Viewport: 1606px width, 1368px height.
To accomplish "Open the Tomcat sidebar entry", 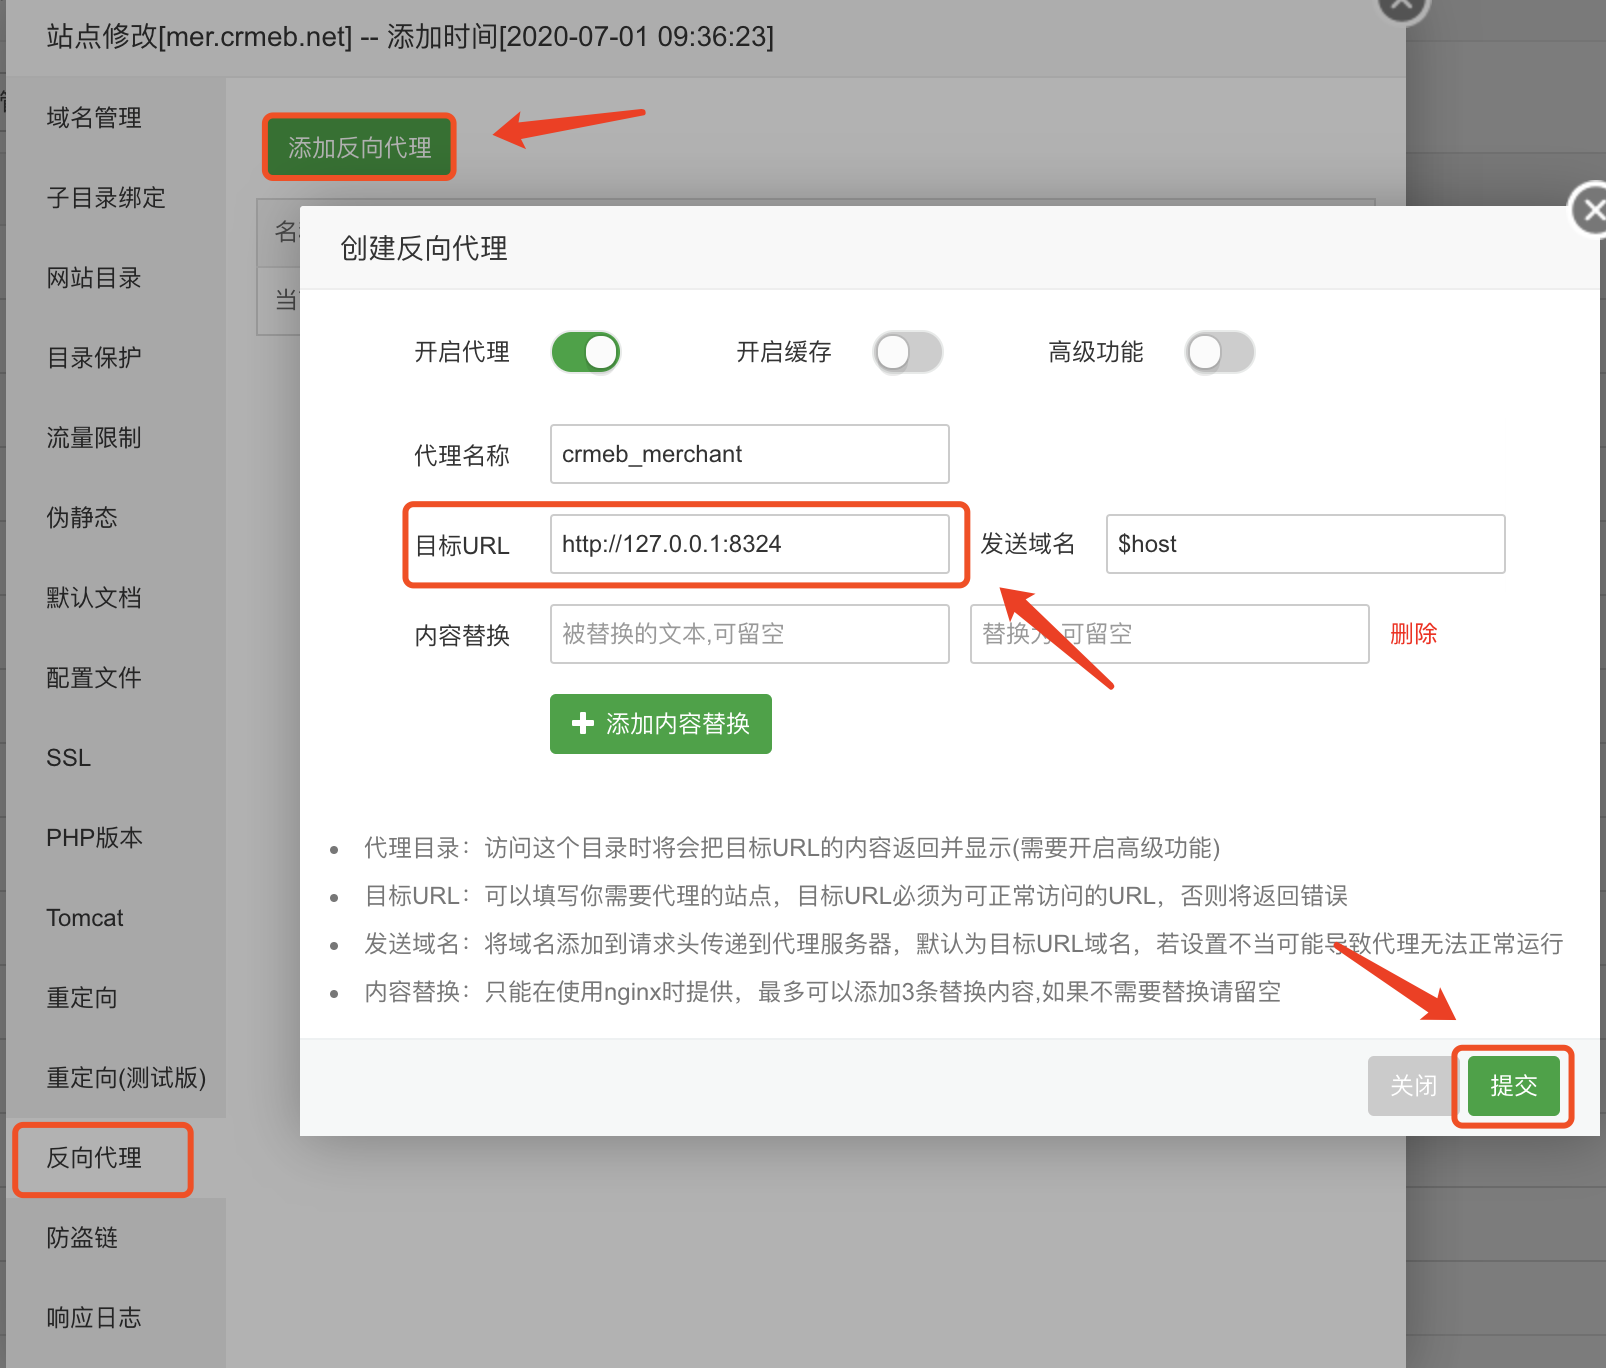I will [84, 917].
